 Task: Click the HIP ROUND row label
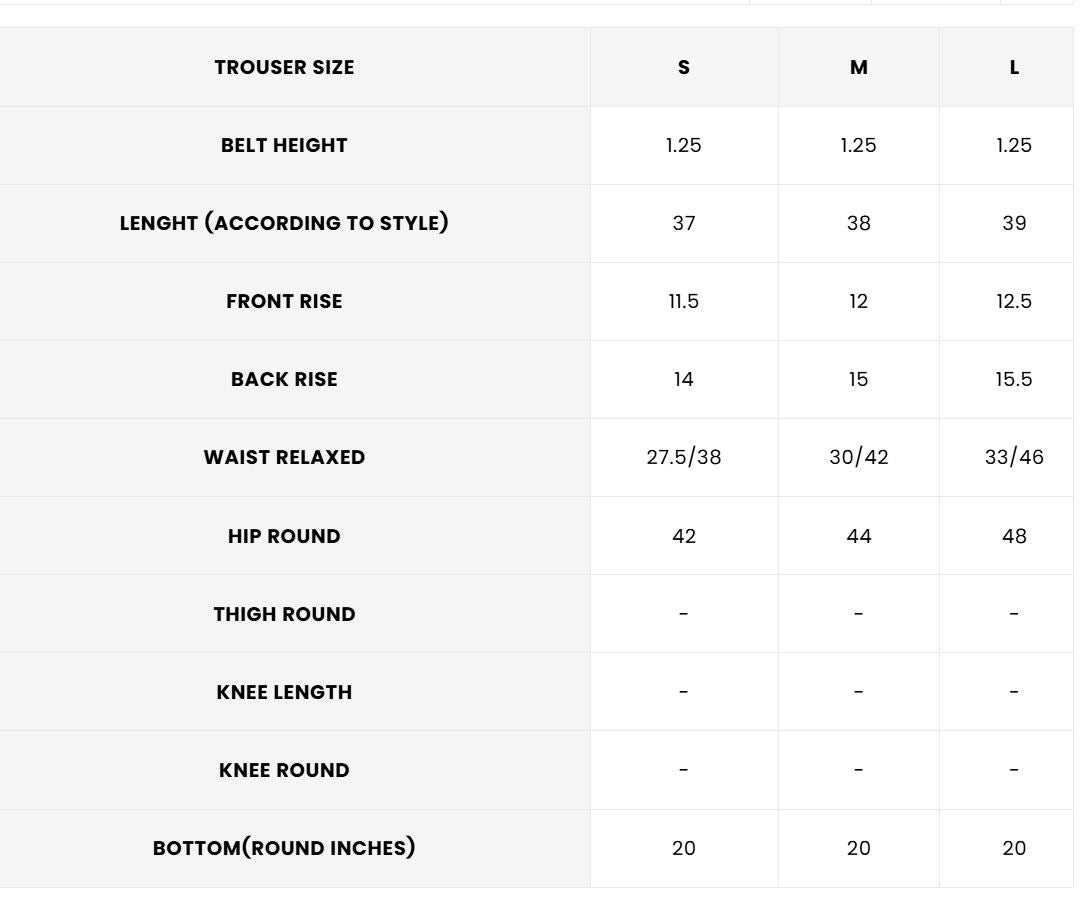[284, 536]
